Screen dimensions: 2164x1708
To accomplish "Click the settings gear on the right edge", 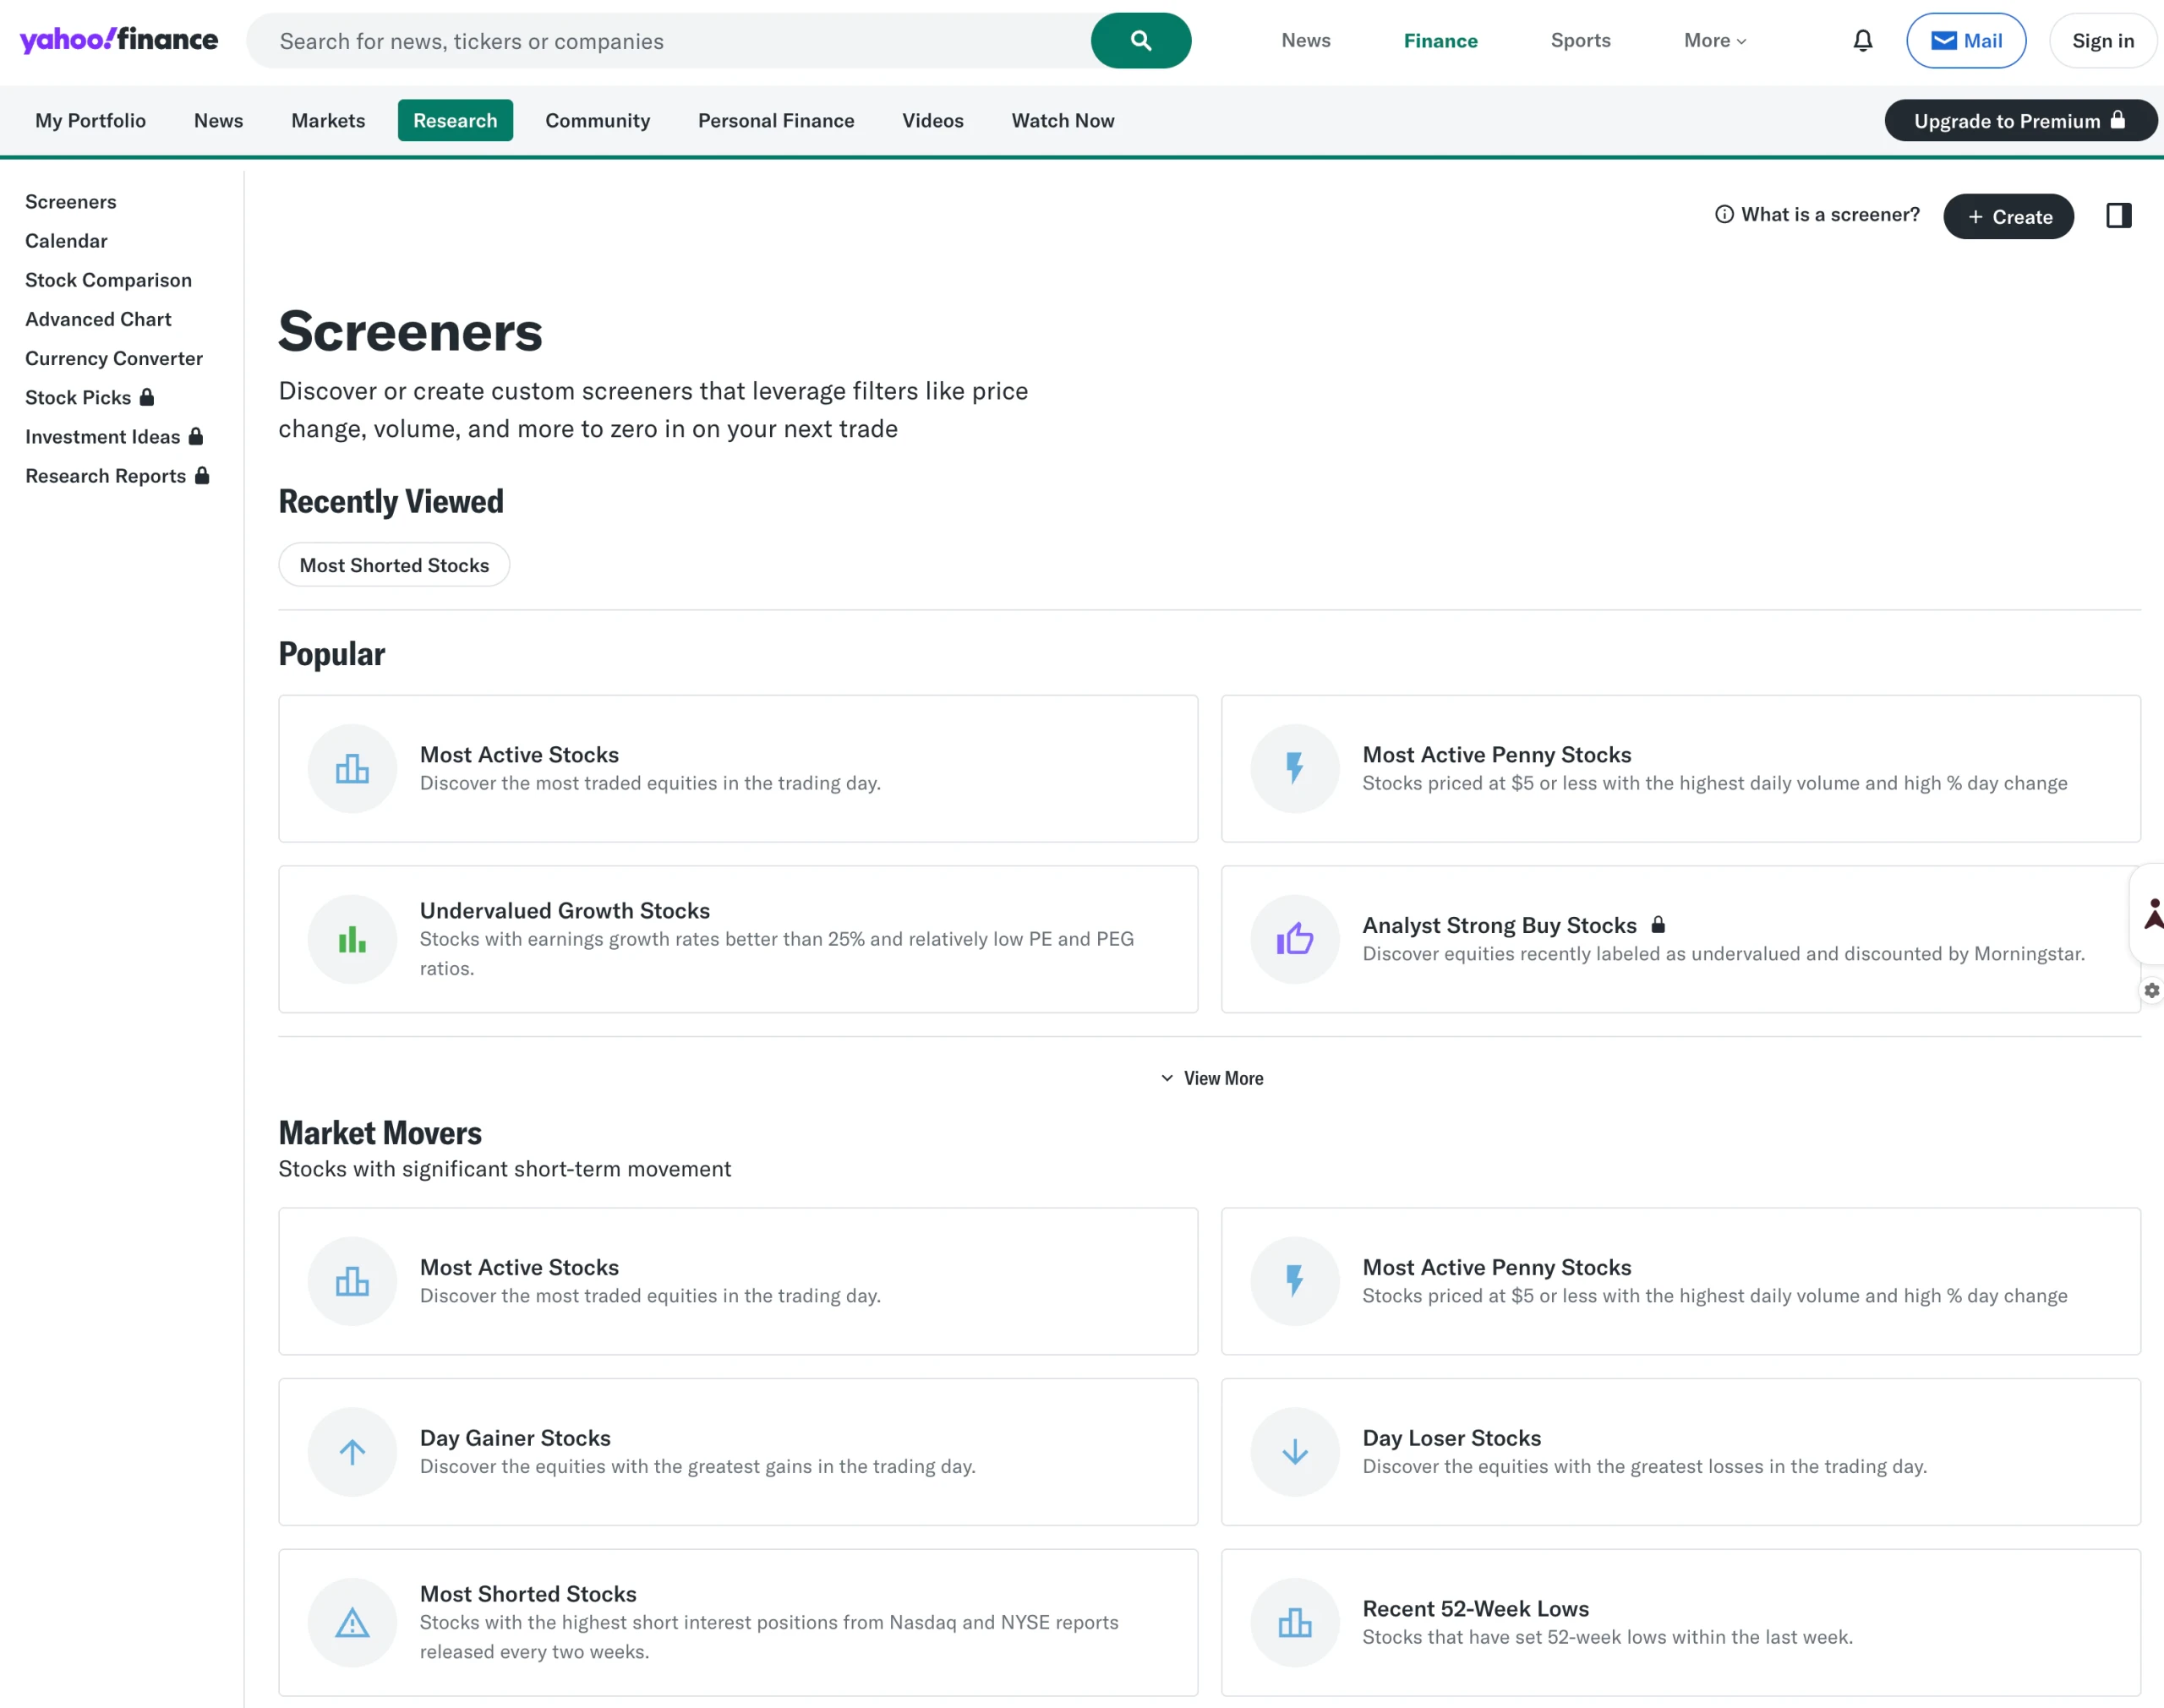I will point(2152,990).
